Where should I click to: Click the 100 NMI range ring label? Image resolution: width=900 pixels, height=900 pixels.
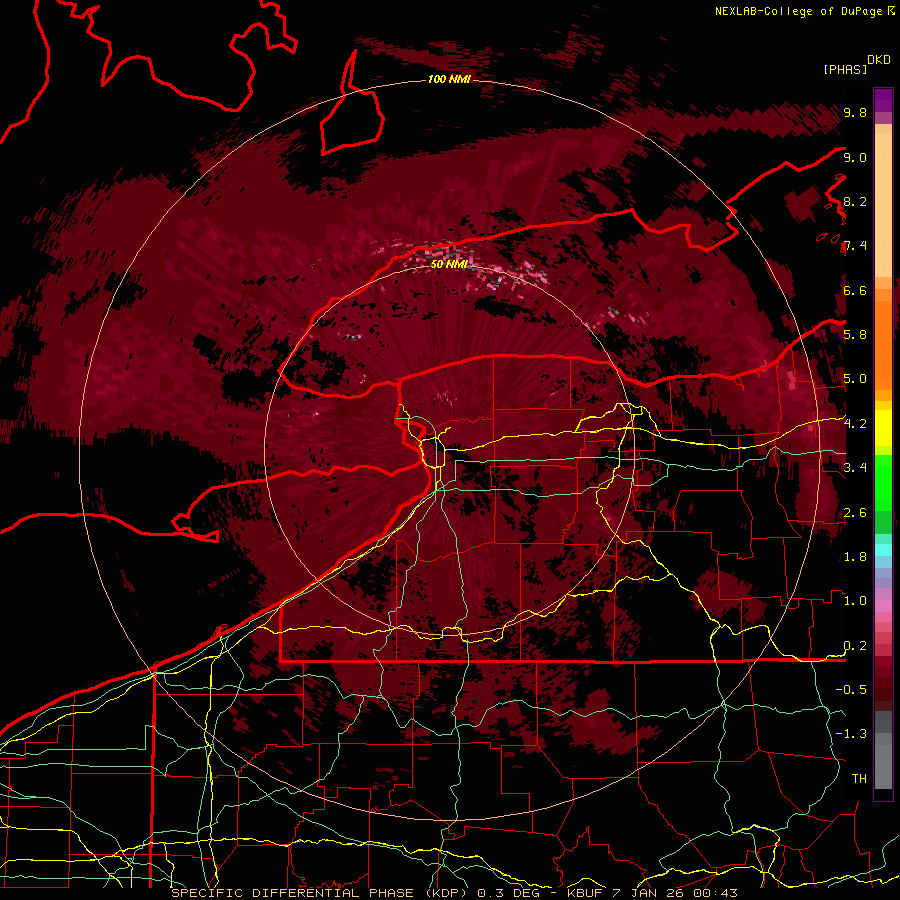pyautogui.click(x=449, y=79)
